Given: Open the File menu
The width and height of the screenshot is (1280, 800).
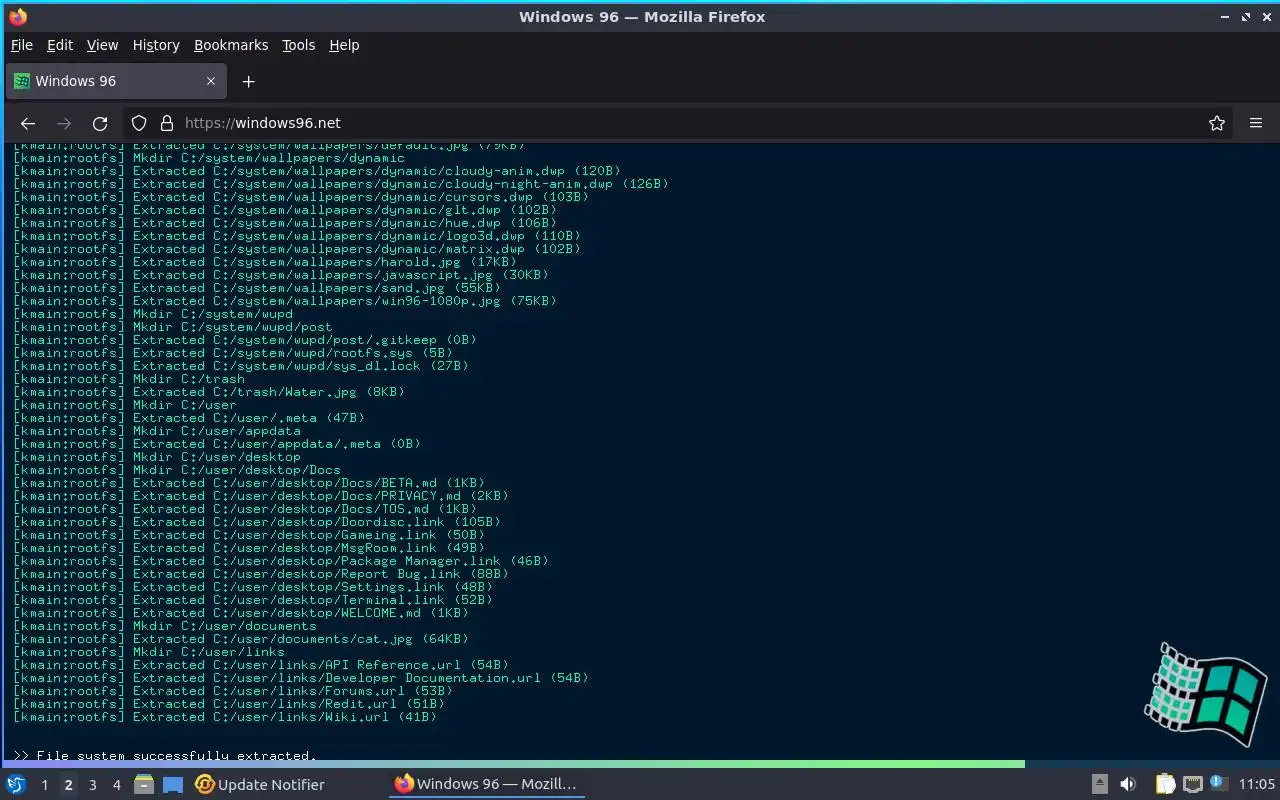Looking at the screenshot, I should click(x=22, y=45).
